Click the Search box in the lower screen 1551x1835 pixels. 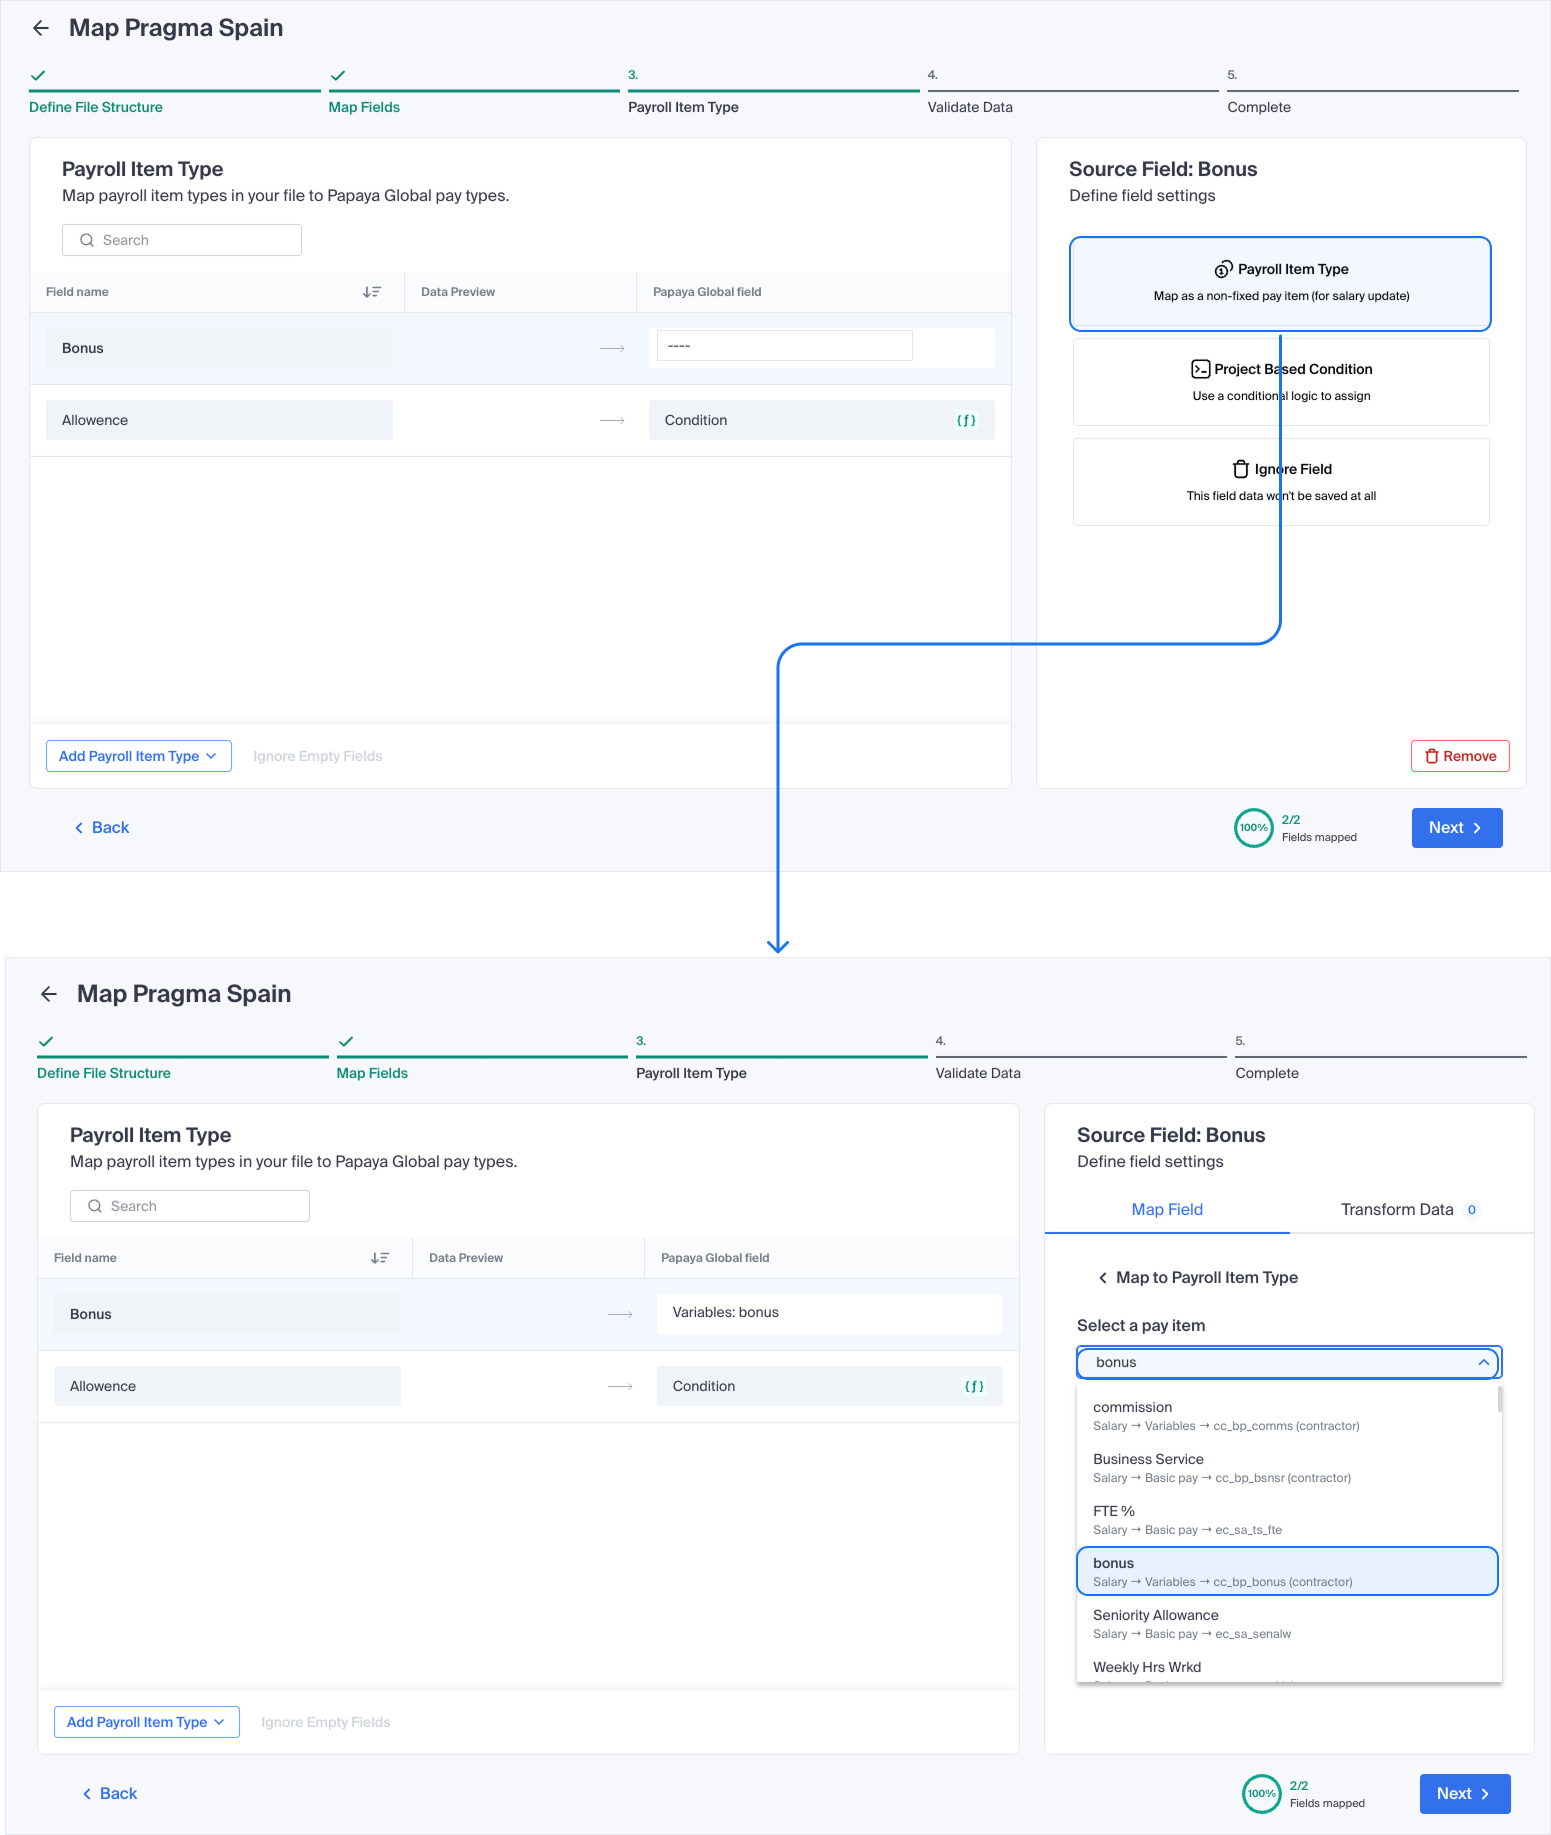click(x=190, y=1207)
